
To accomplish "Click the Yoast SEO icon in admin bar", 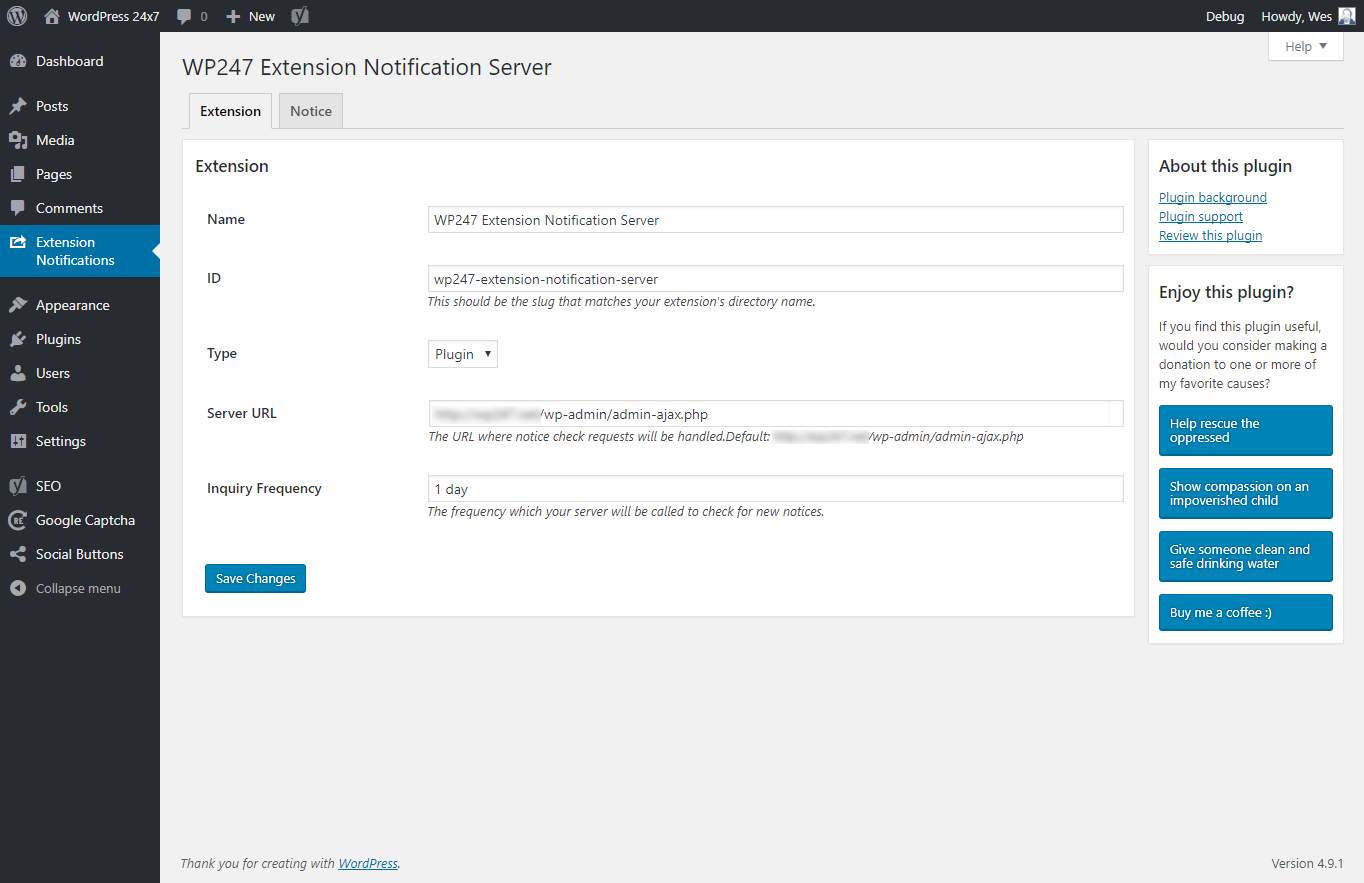I will pyautogui.click(x=299, y=16).
